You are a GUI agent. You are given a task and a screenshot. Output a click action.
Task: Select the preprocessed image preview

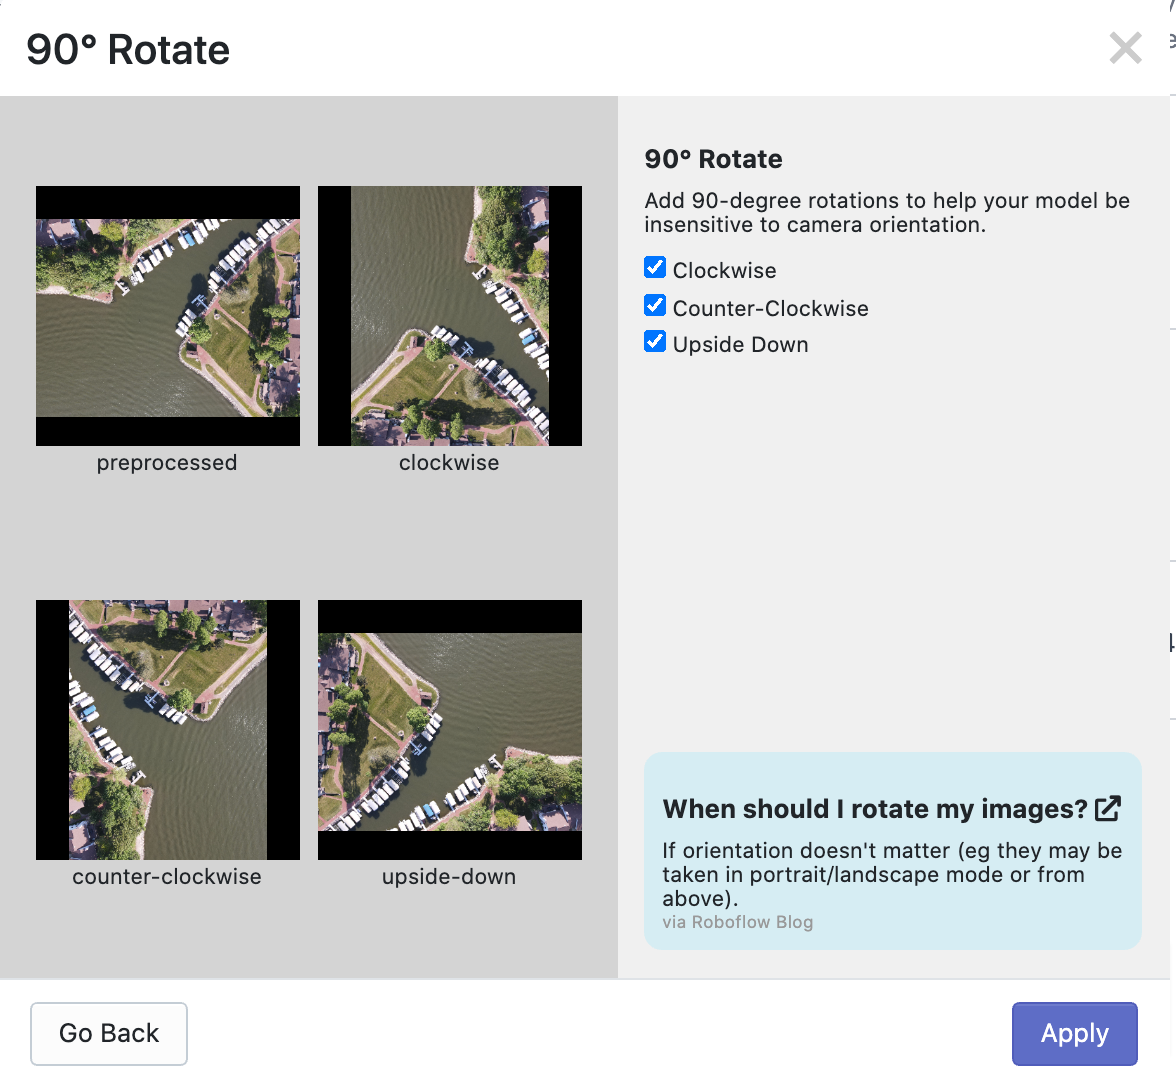tap(167, 315)
